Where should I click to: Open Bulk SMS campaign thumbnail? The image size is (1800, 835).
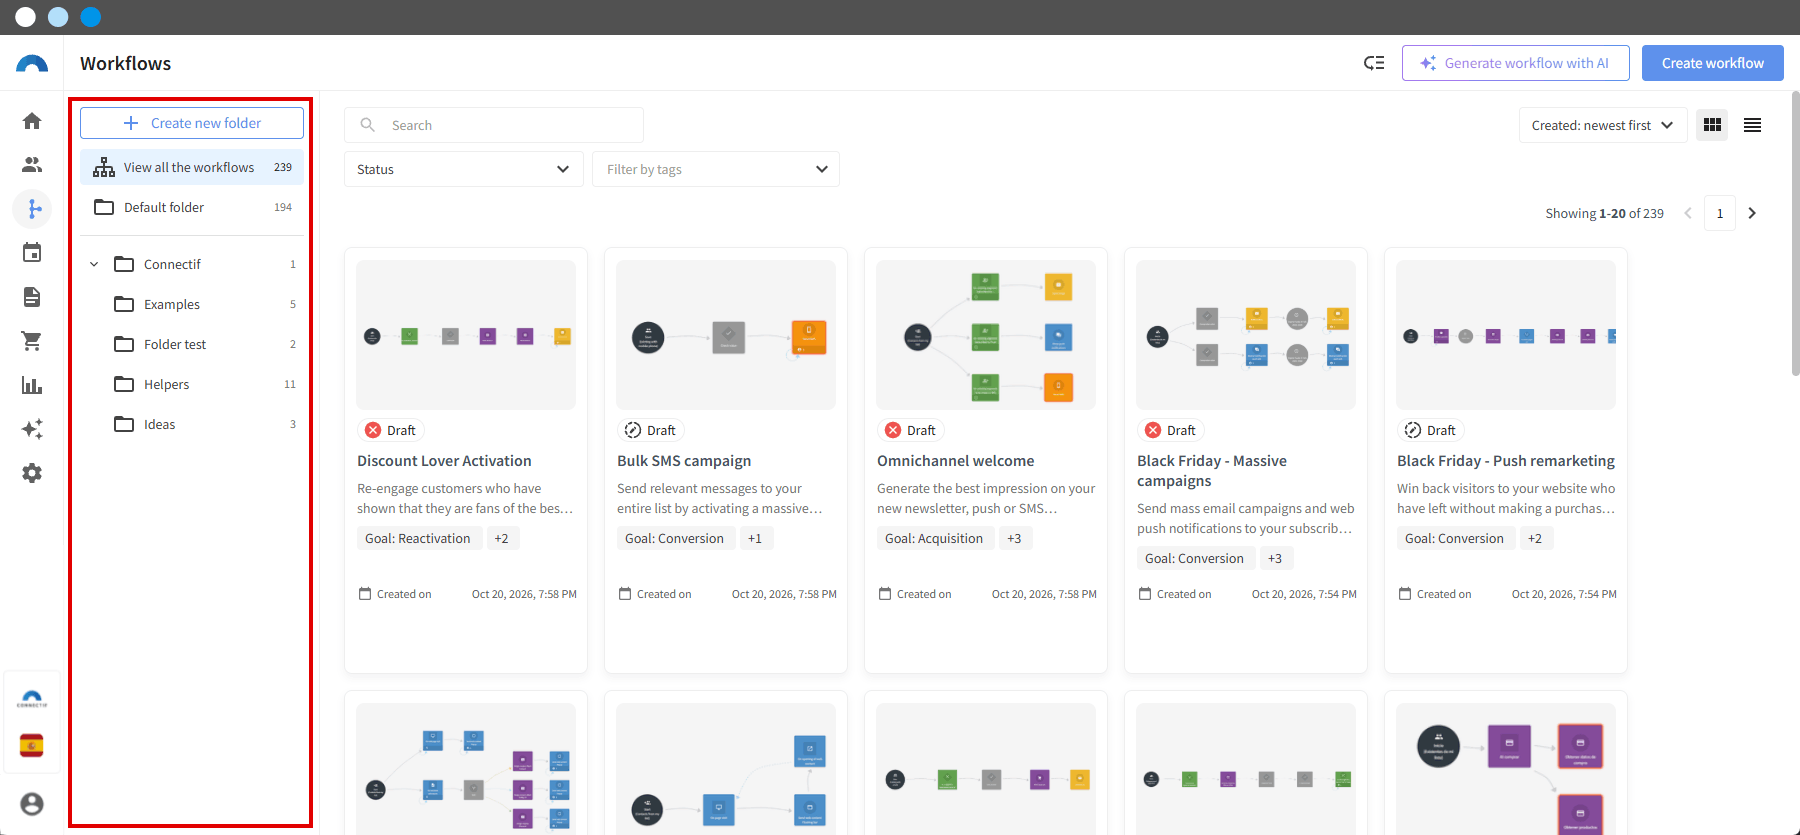tap(726, 335)
